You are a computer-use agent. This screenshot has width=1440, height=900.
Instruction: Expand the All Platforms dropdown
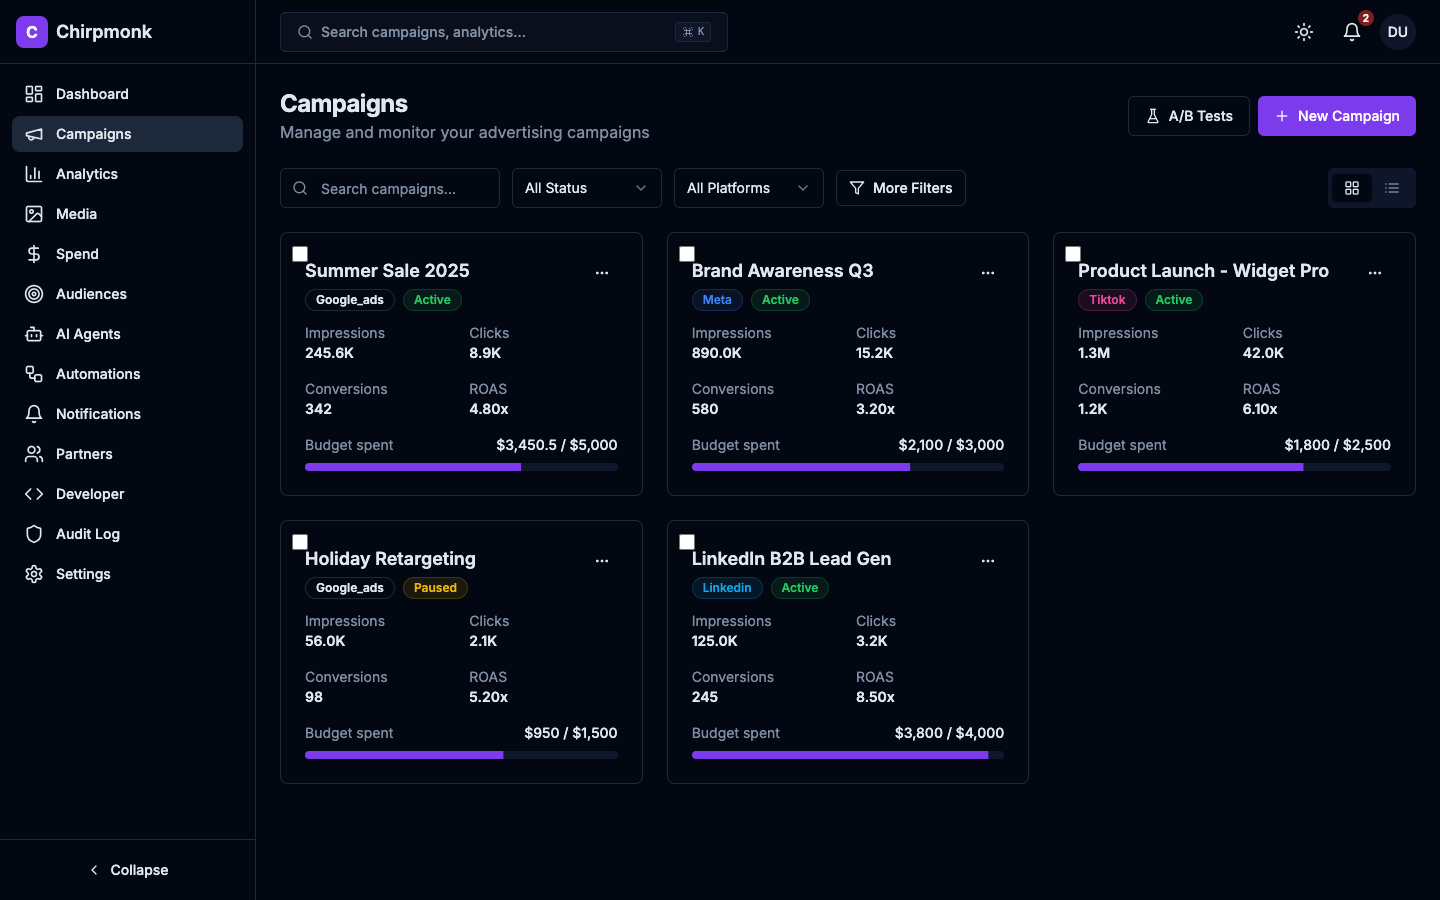[x=748, y=188]
